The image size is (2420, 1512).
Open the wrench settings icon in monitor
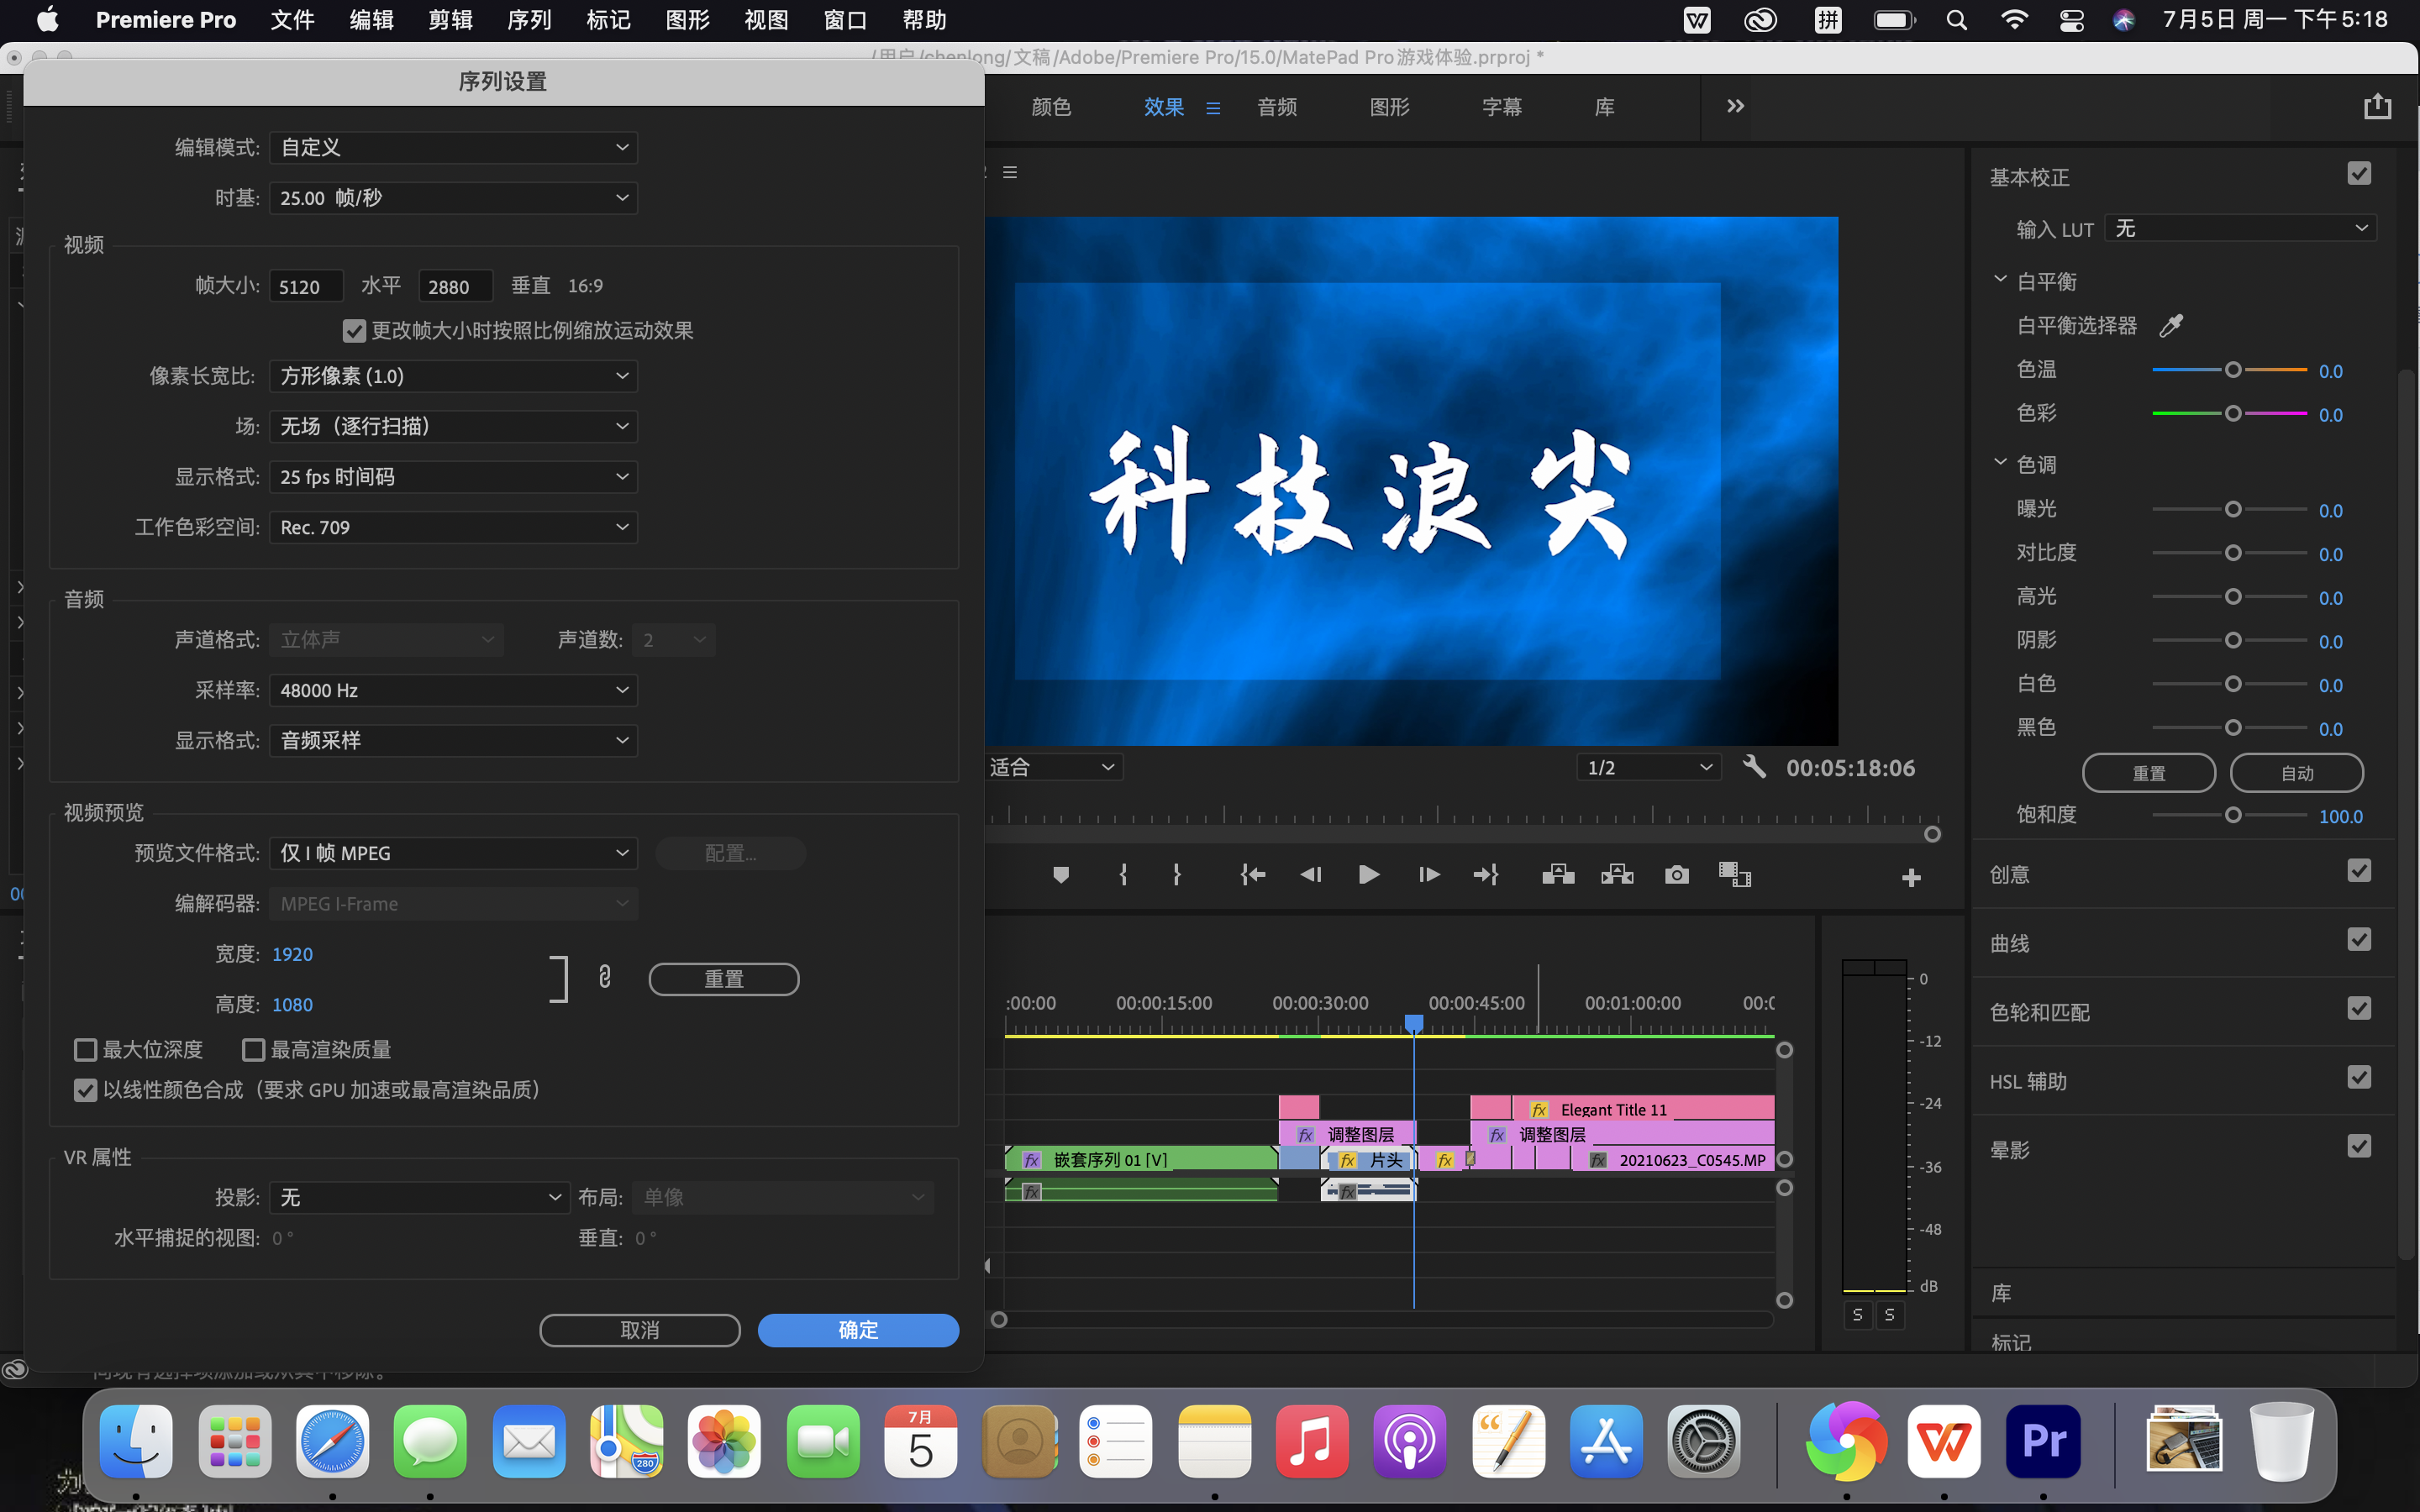[1754, 767]
